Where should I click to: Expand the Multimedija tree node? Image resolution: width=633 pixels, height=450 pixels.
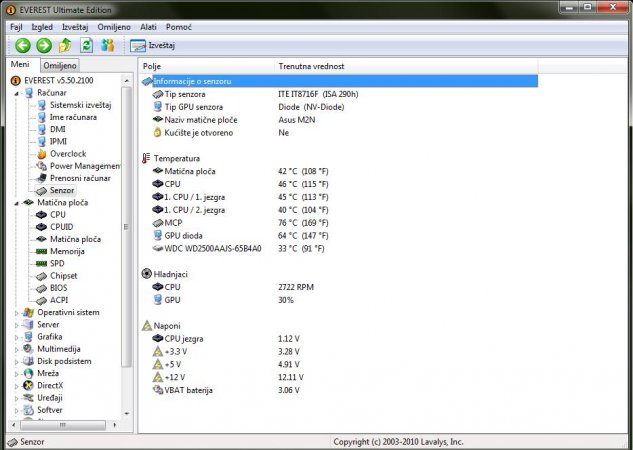pyautogui.click(x=17, y=350)
